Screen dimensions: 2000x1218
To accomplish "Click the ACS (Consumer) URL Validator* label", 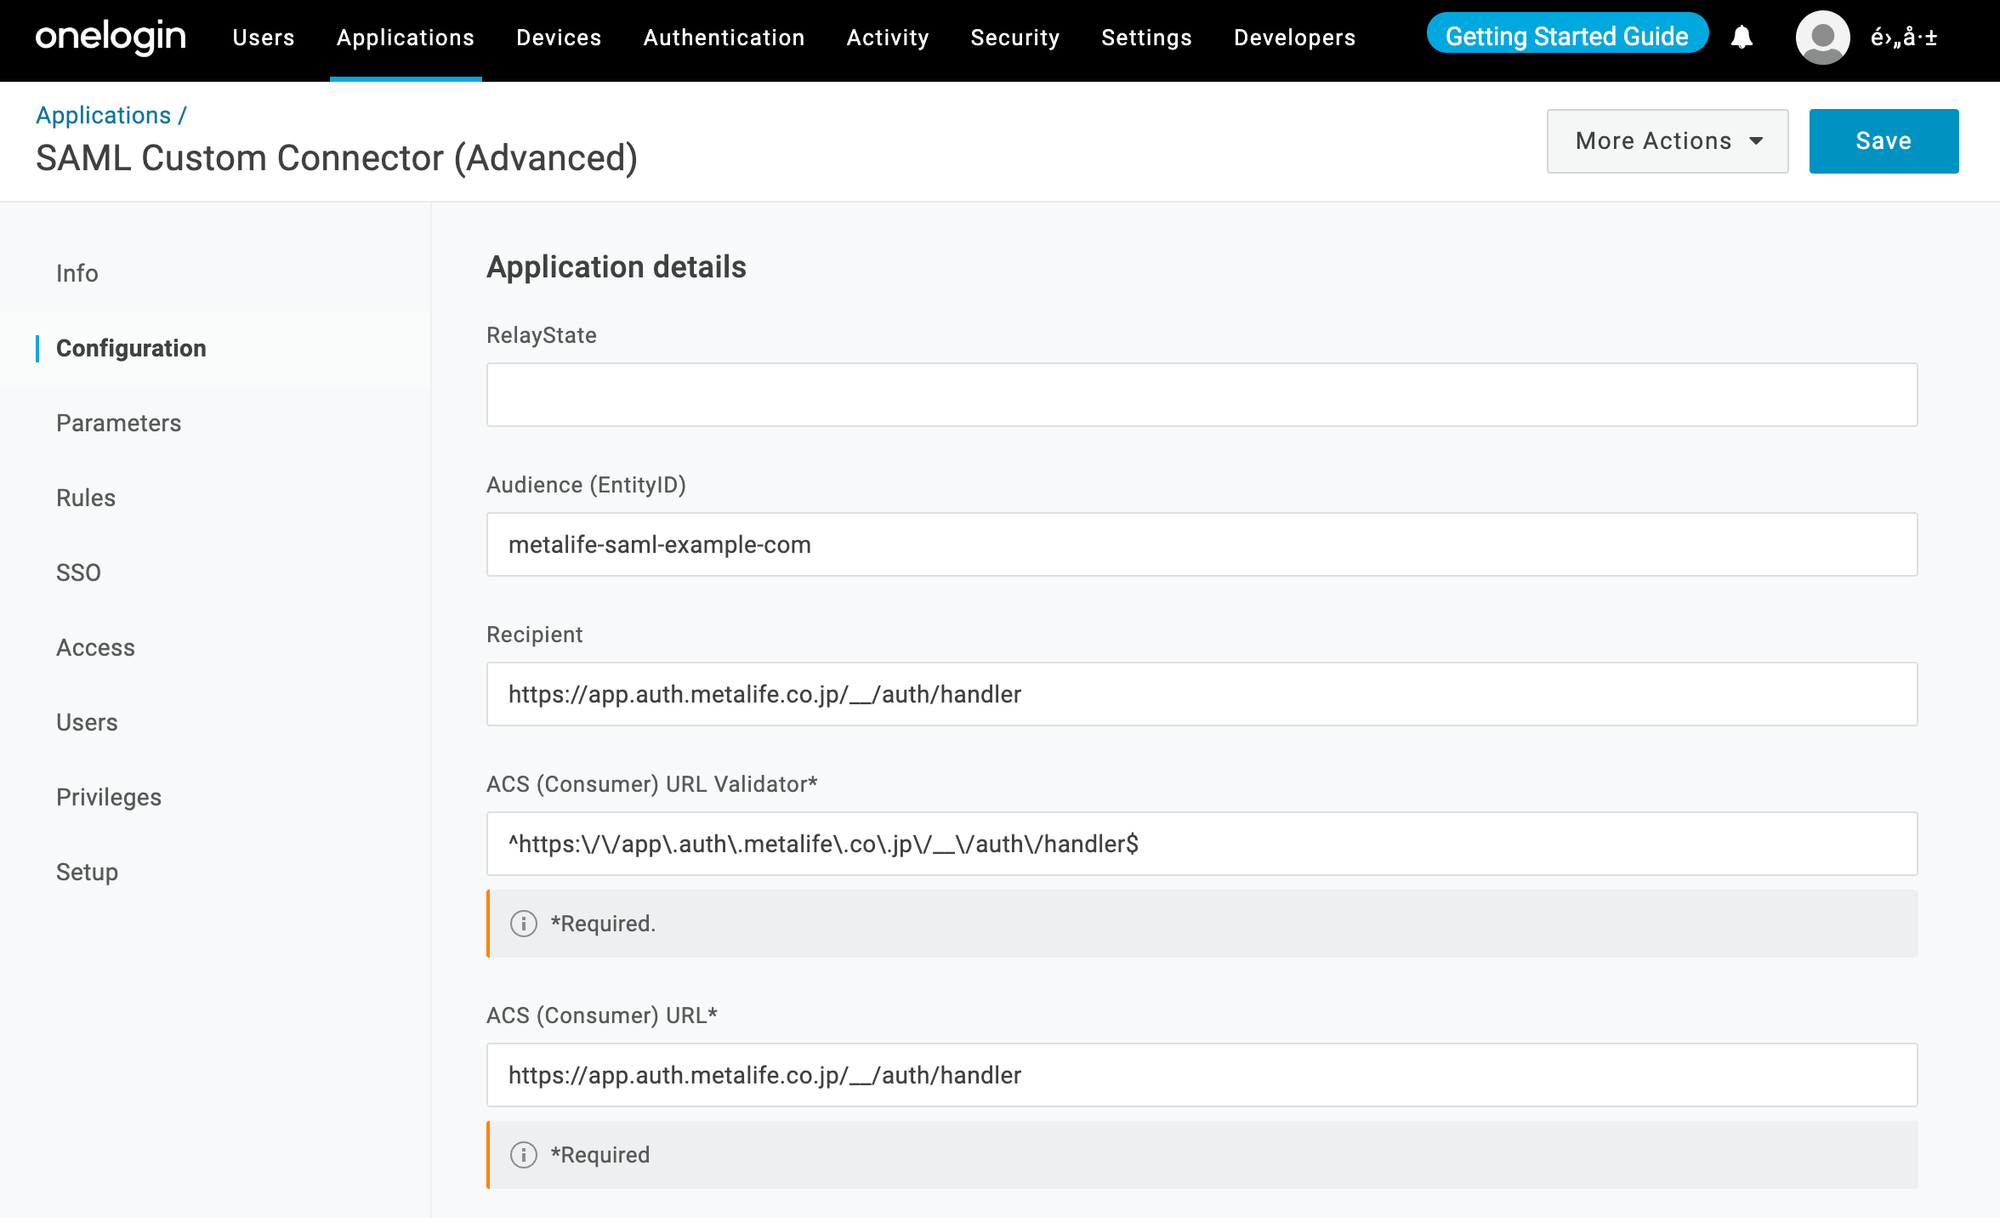I will [652, 784].
